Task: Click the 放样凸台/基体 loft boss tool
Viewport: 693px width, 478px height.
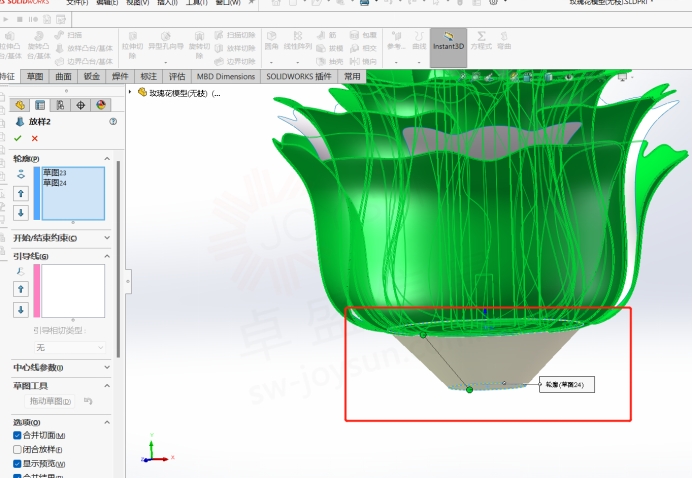Action: click(x=84, y=48)
